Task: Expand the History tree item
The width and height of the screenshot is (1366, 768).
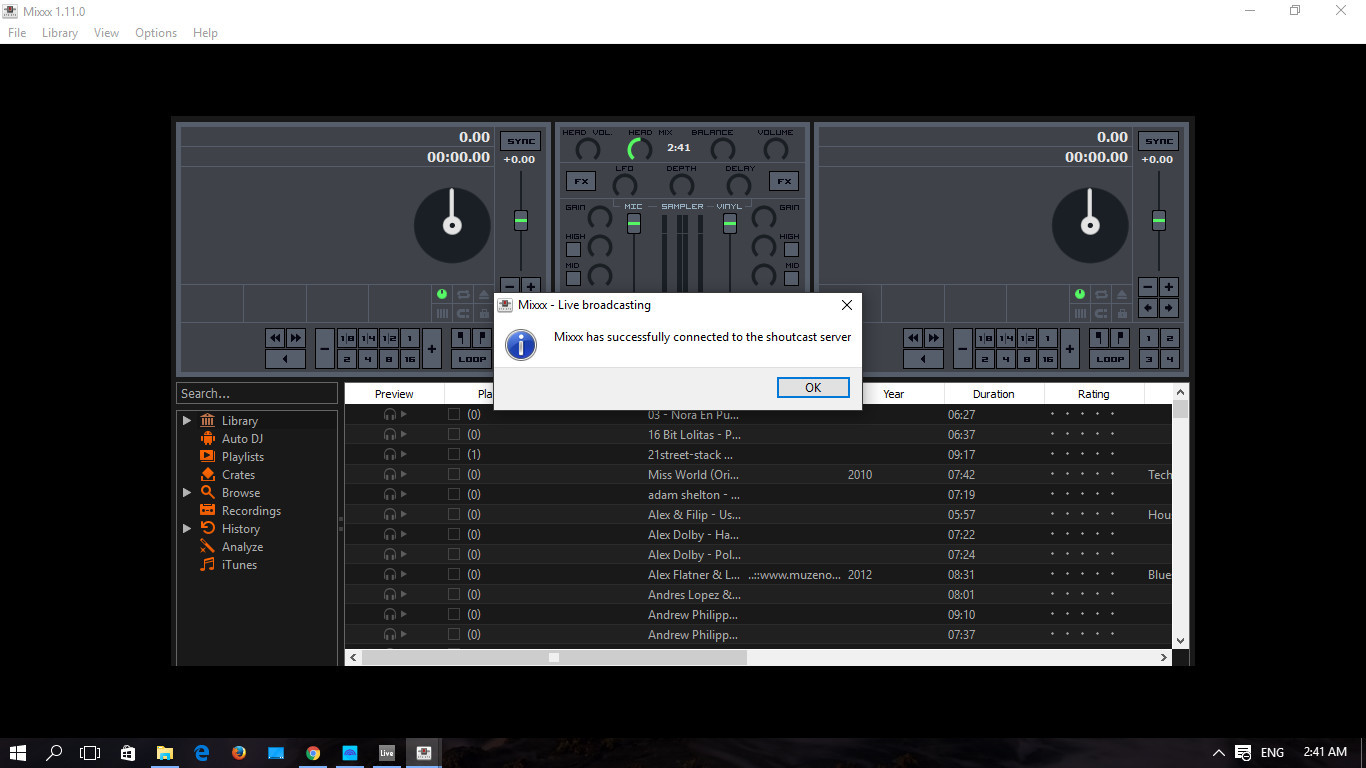Action: tap(185, 528)
